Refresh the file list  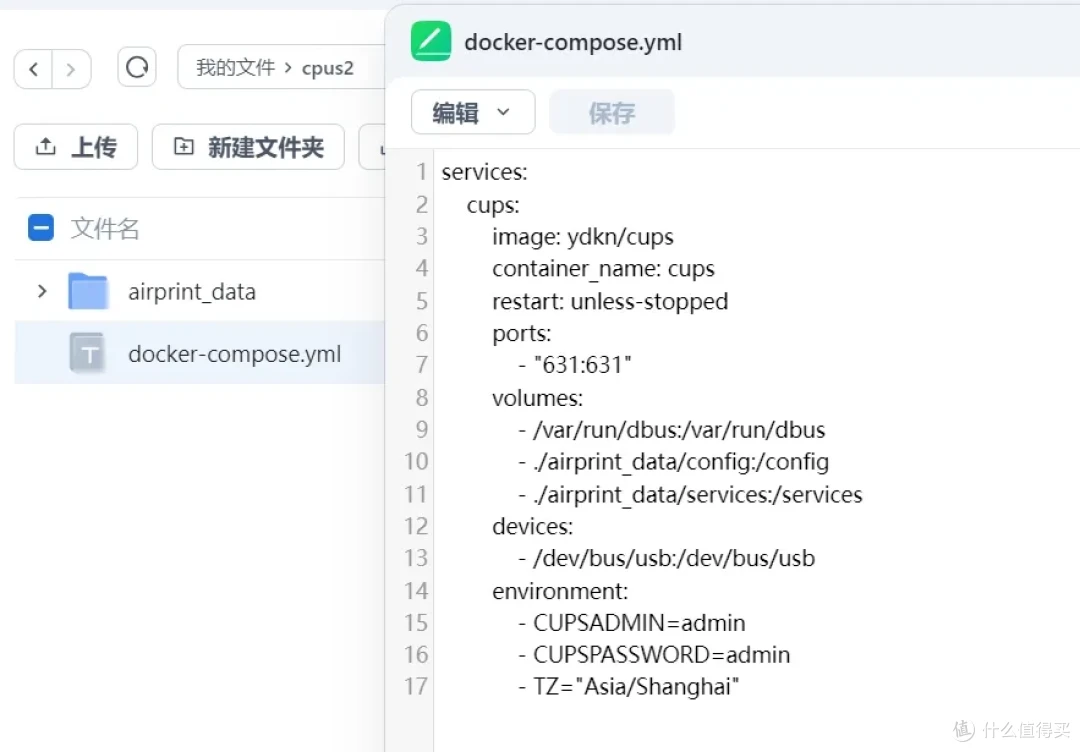pos(136,68)
